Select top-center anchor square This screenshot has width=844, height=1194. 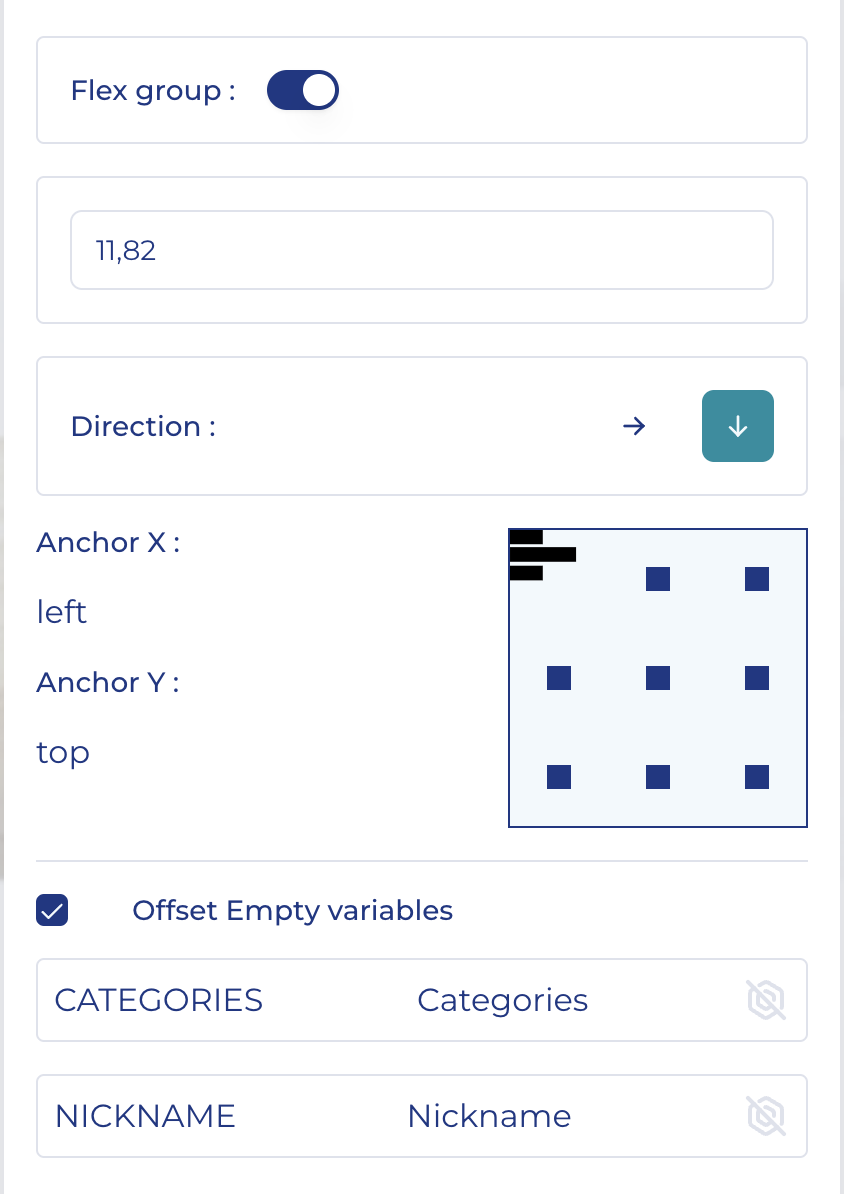point(658,579)
